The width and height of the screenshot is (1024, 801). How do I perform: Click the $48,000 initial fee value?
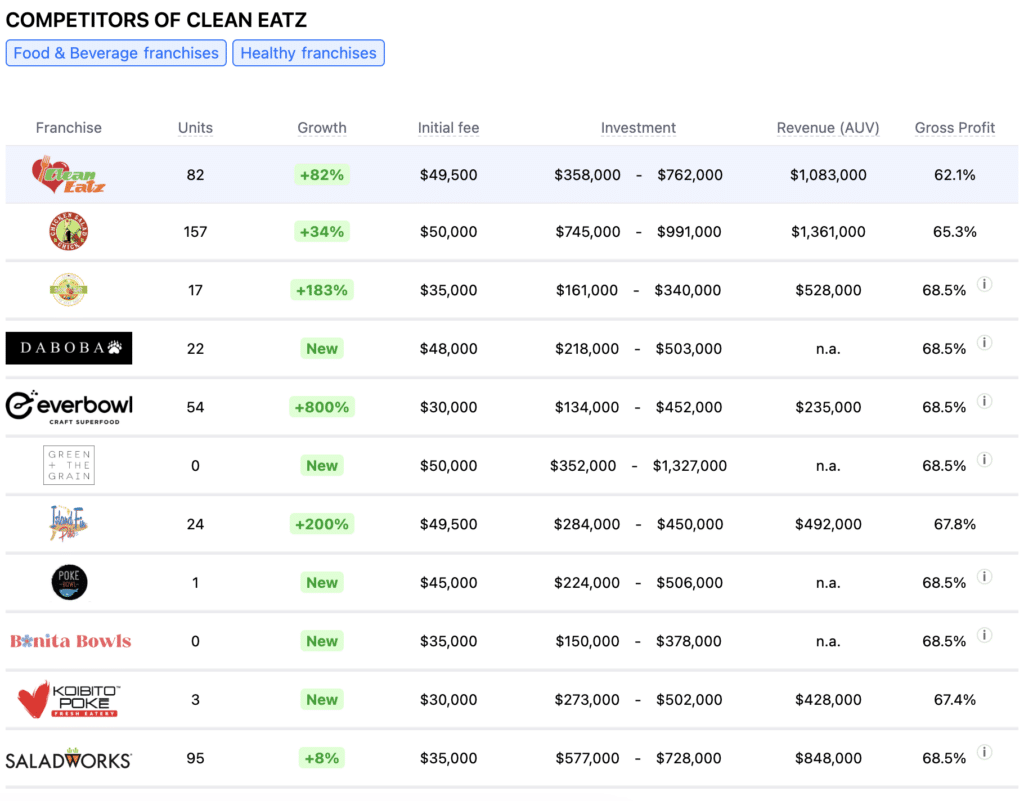point(449,349)
